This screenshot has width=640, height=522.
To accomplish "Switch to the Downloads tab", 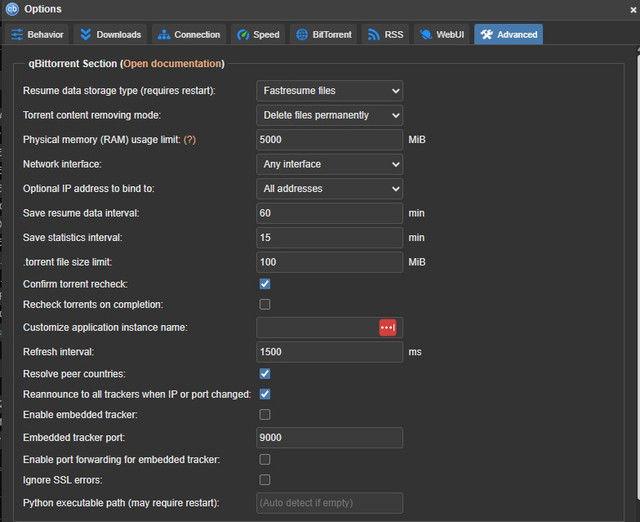I will tap(111, 35).
